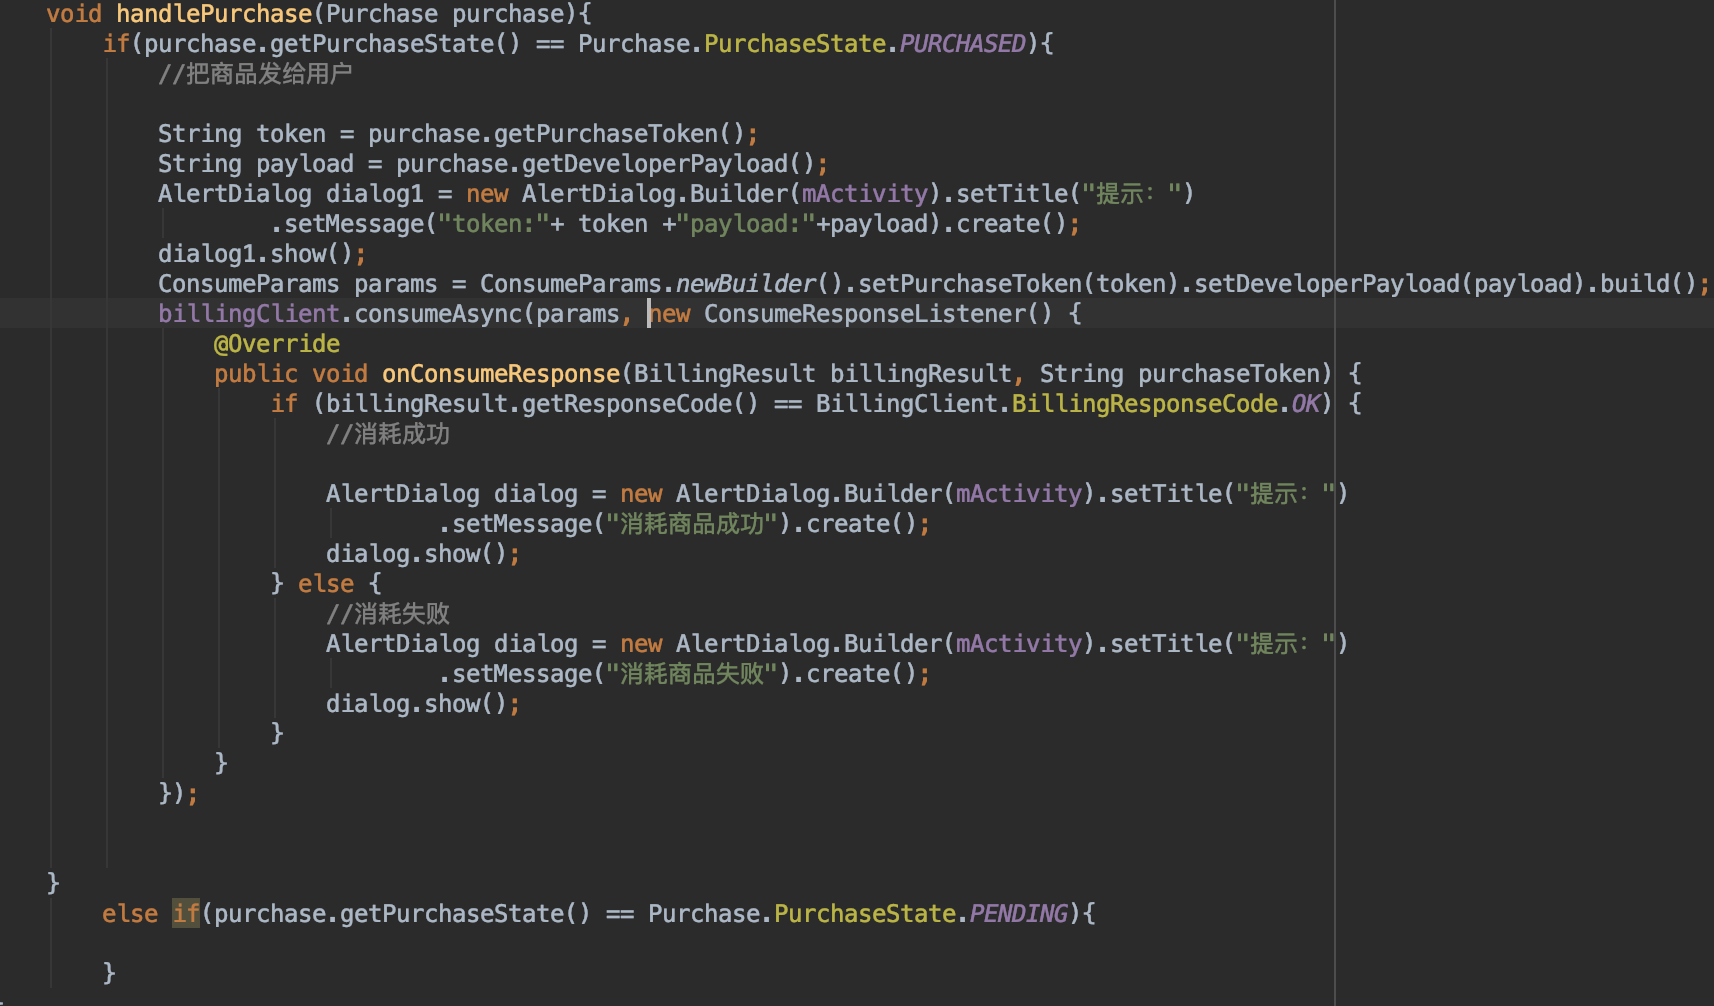Click the highlighted if keyword after else
The image size is (1714, 1006).
186,914
